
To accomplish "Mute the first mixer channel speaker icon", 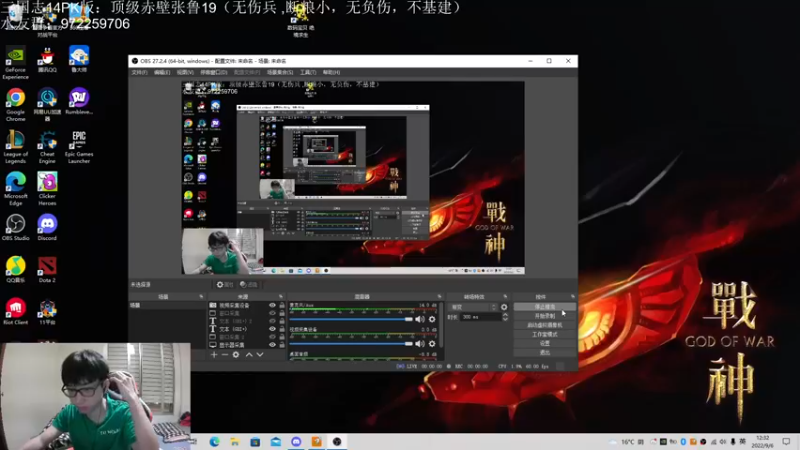I will click(419, 319).
